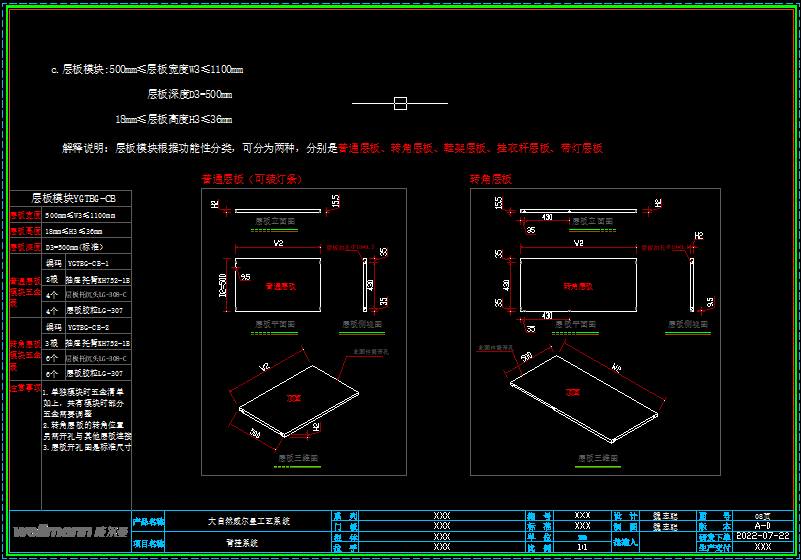Select the 层板深度D3=500mm text line
This screenshot has height=560, width=801.
pos(190,95)
